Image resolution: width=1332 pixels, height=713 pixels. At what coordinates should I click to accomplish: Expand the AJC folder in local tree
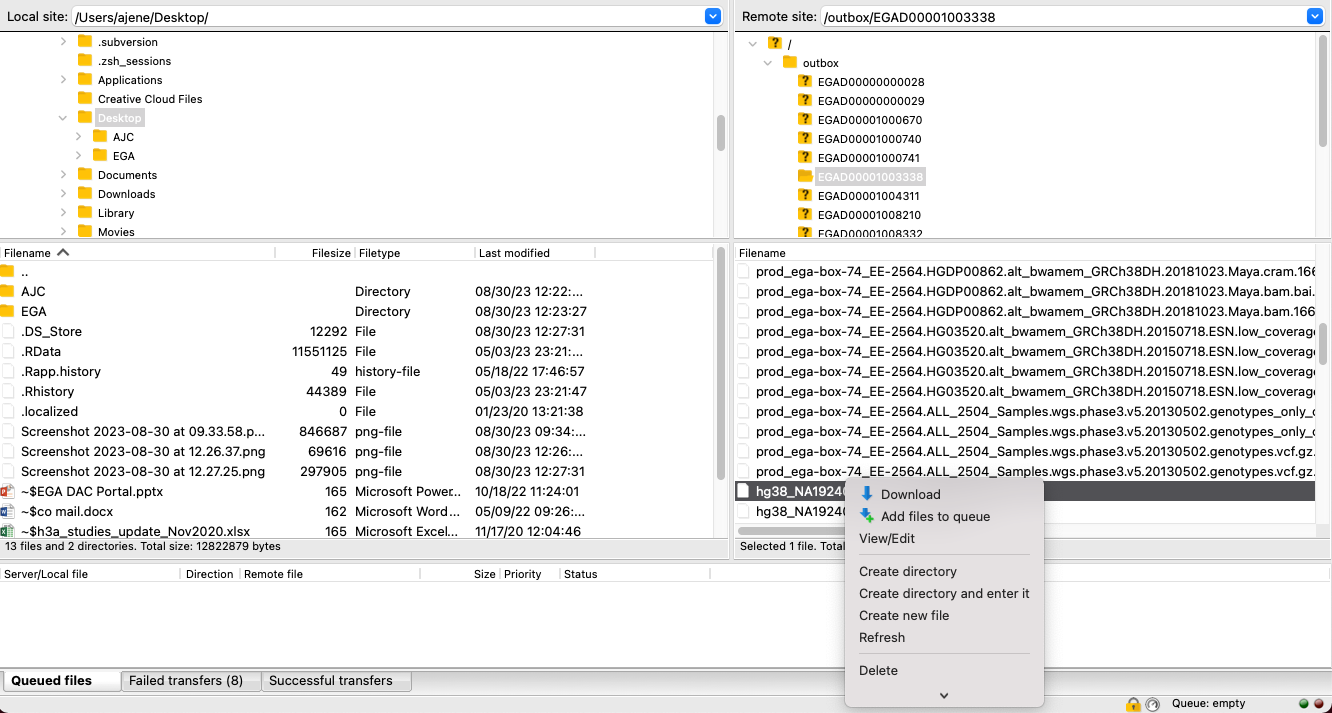point(79,137)
